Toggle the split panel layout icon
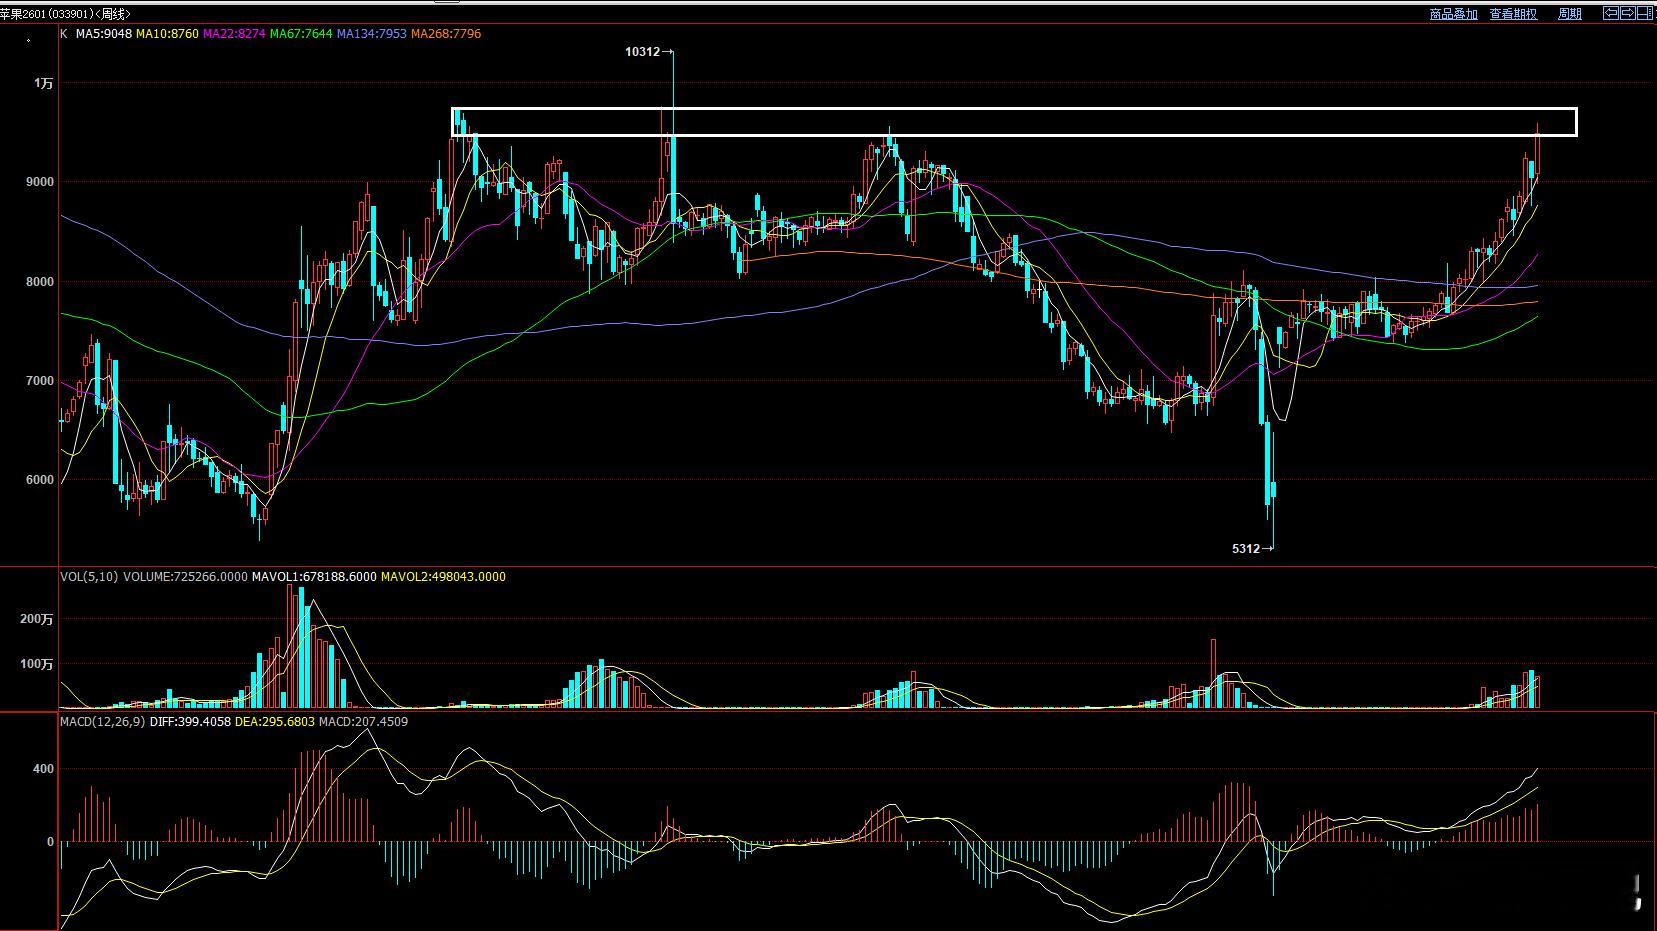 click(x=1645, y=13)
